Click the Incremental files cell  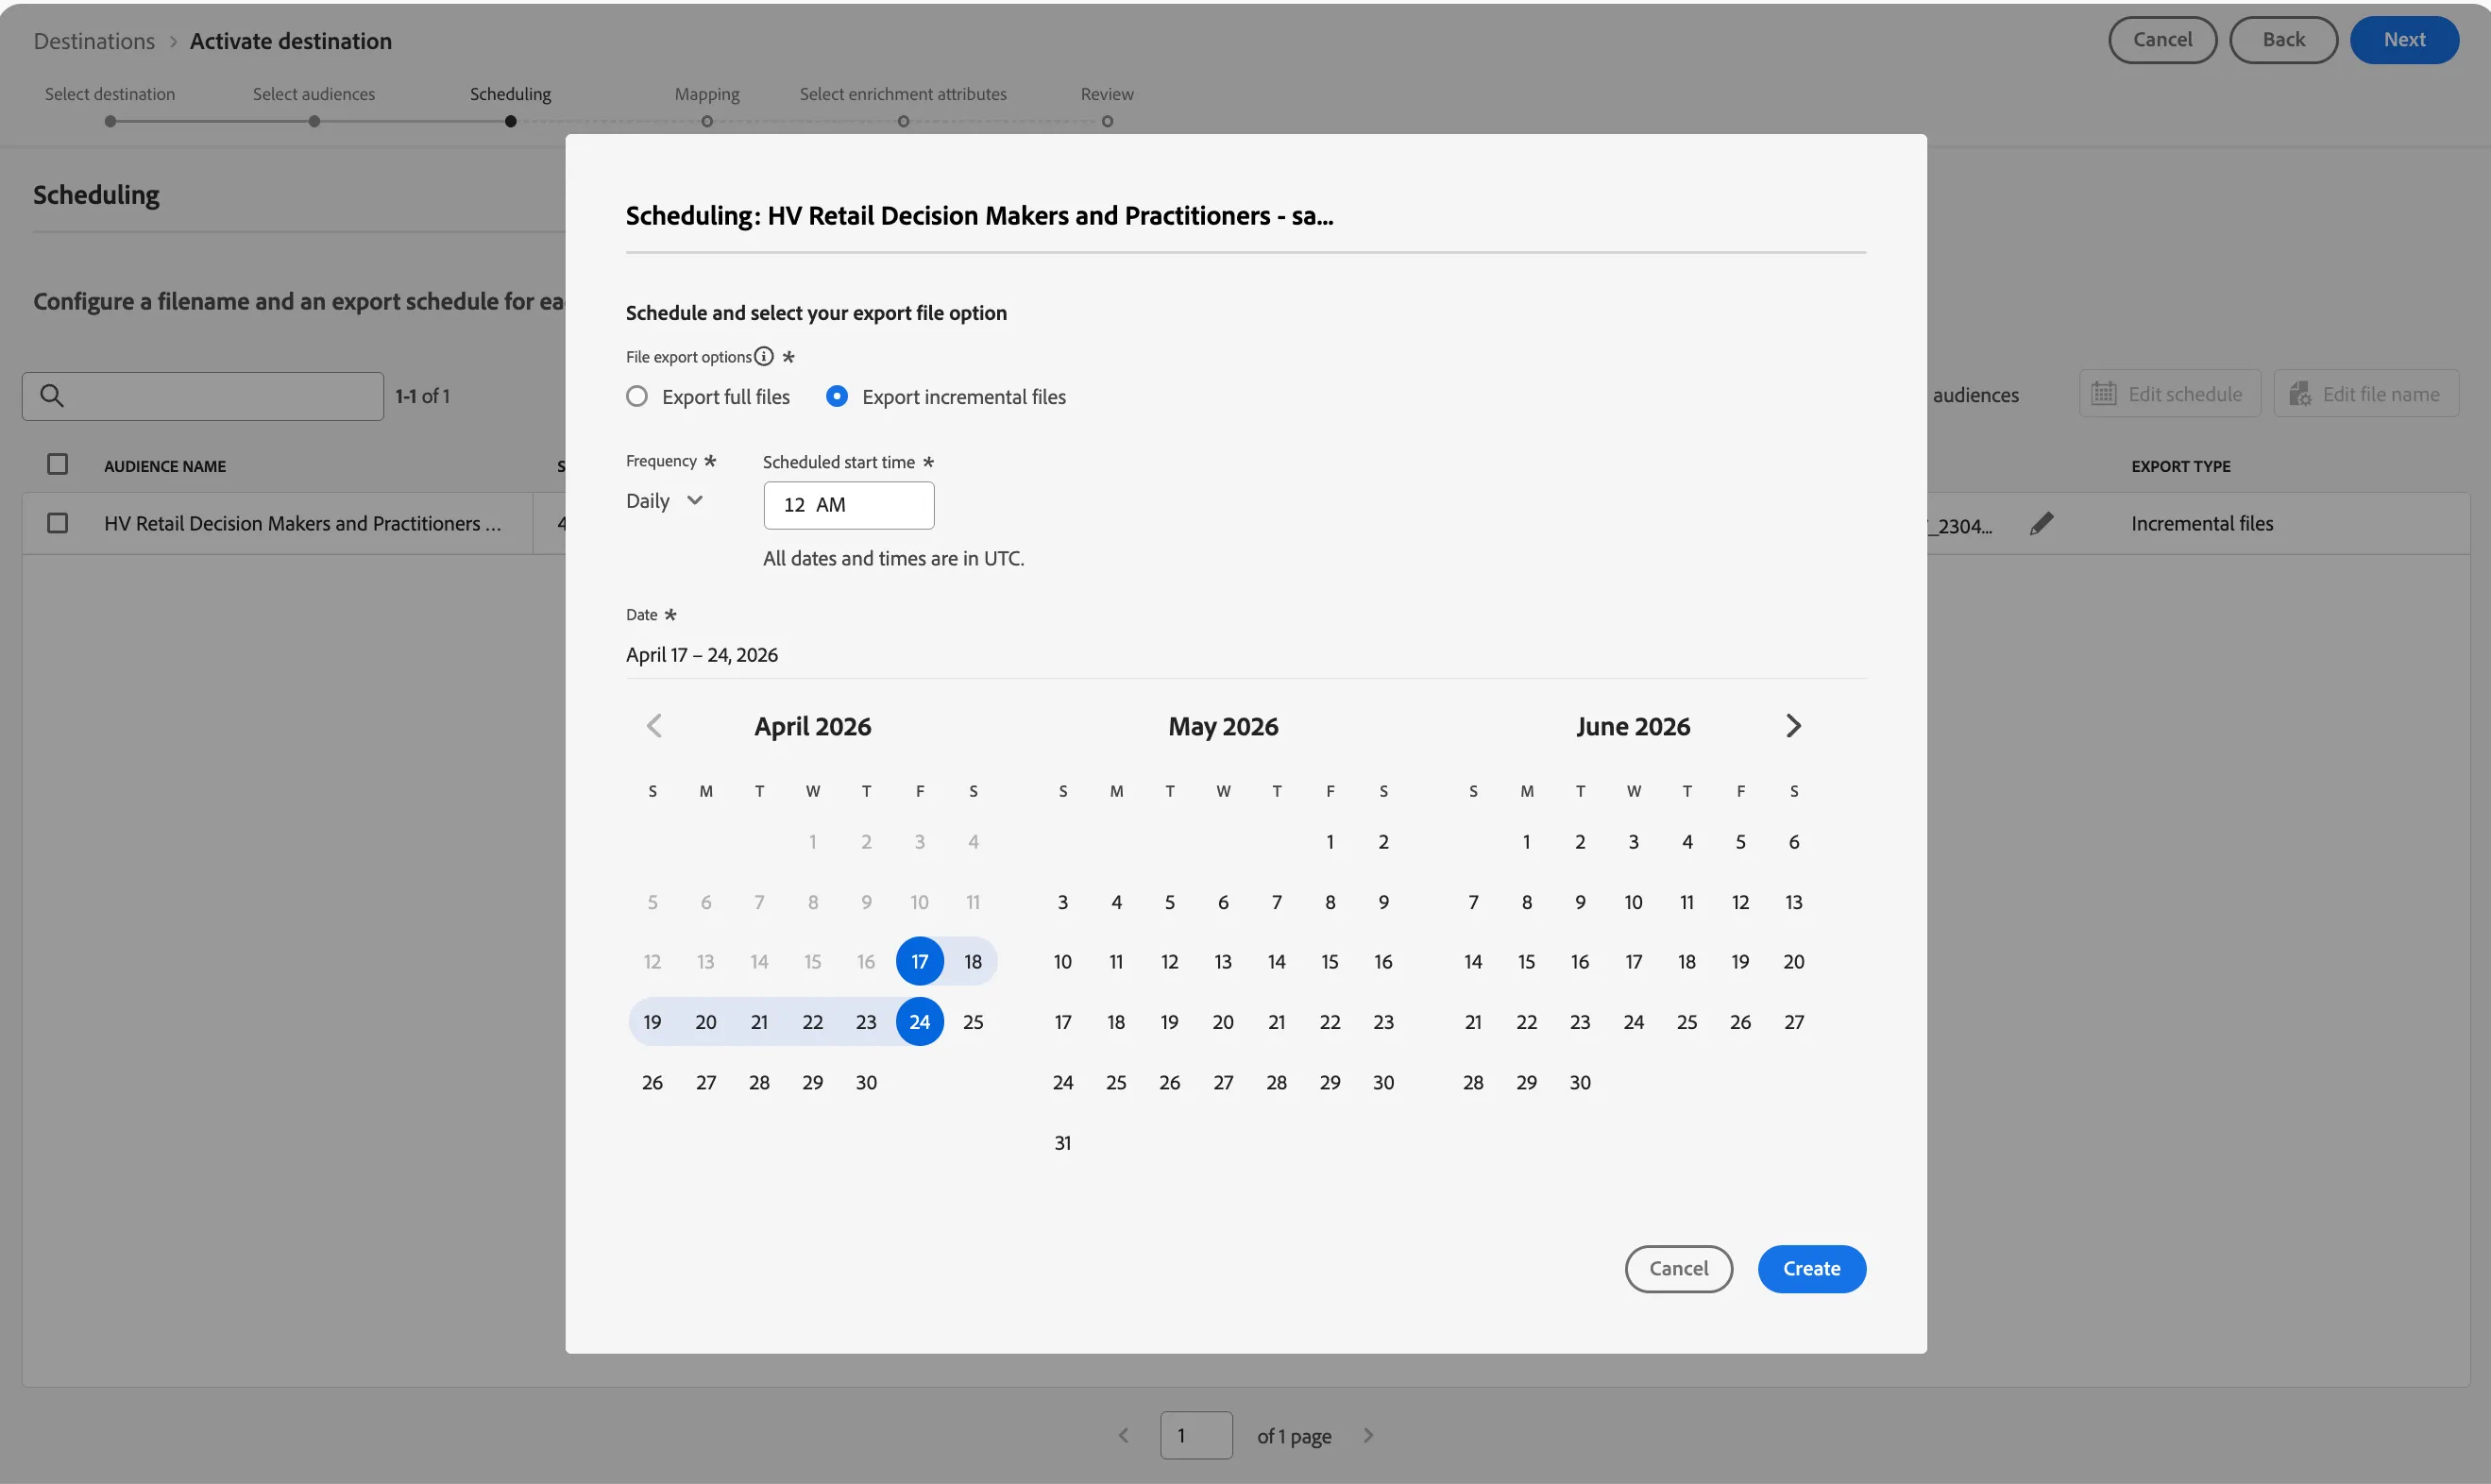2202,523
